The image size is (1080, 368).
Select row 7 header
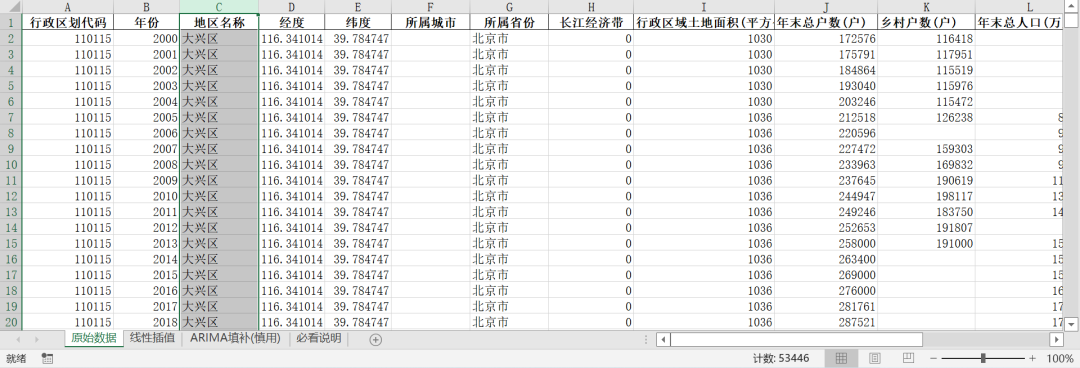(11, 117)
